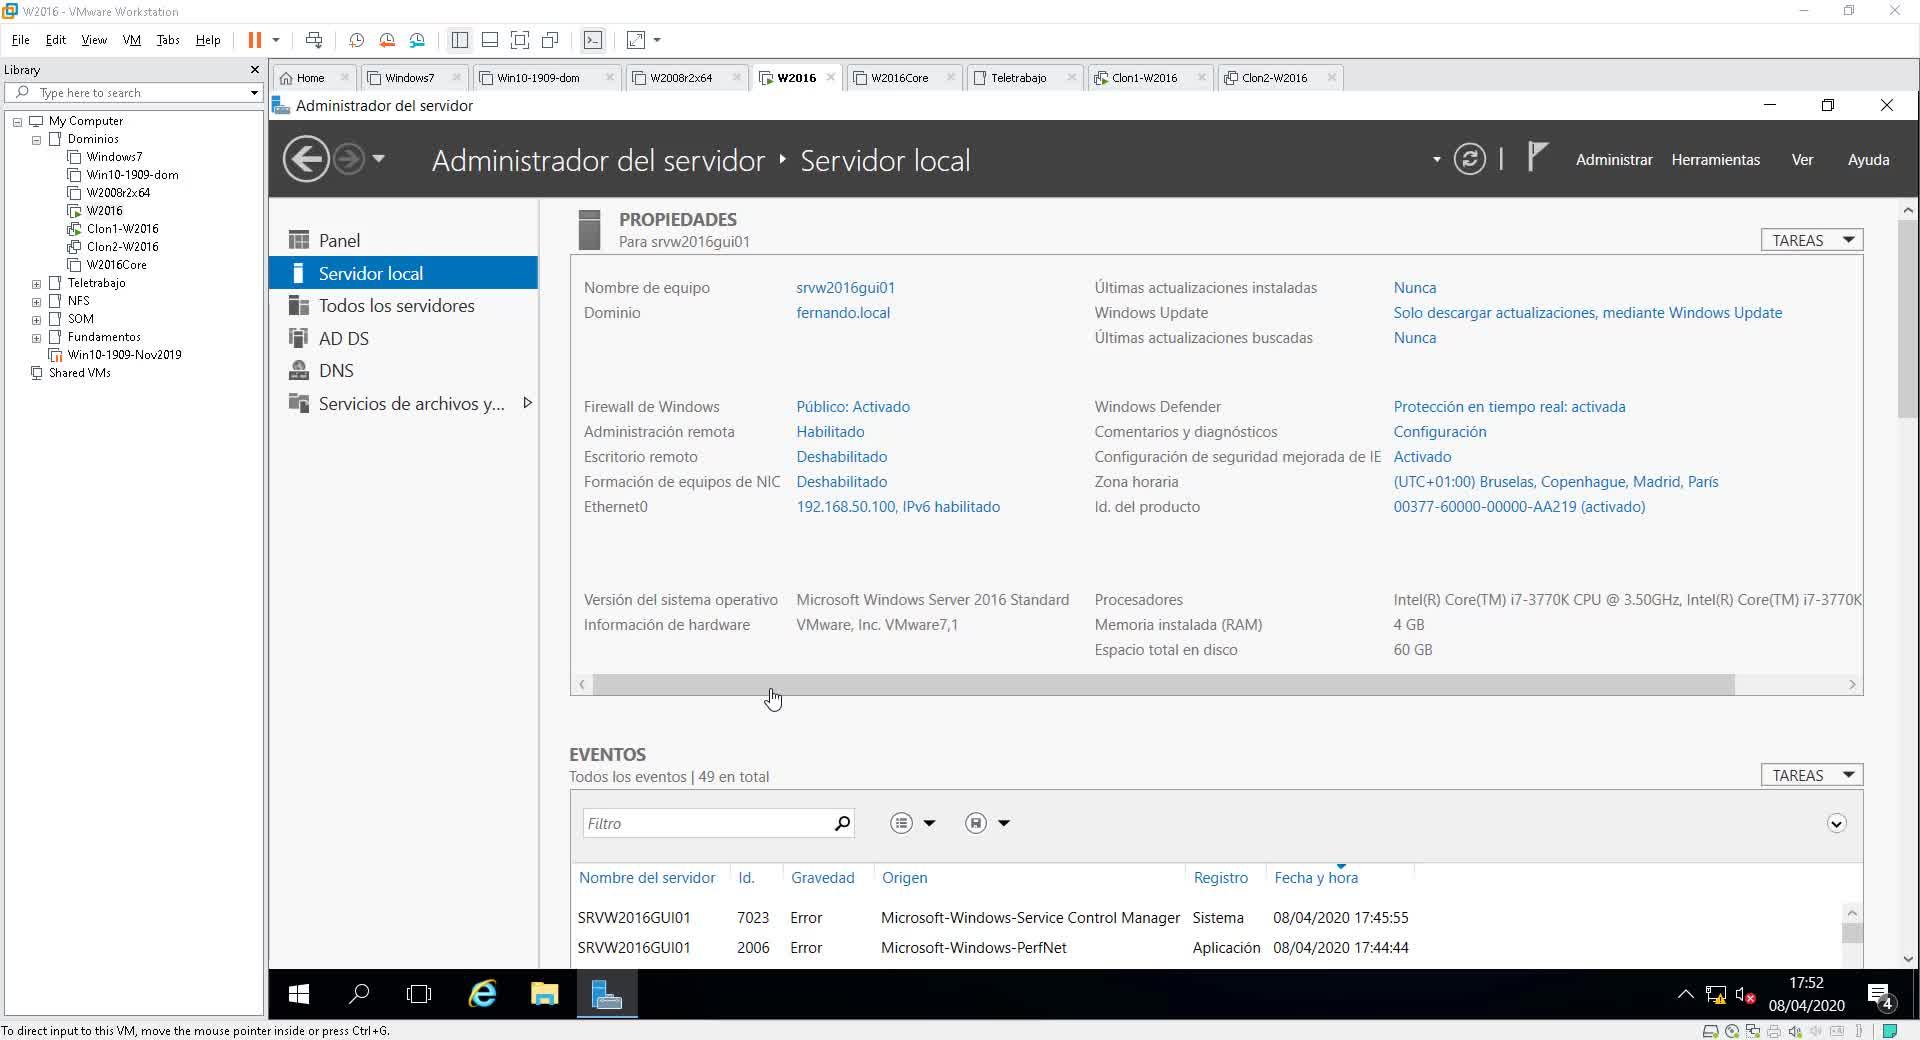Expand the Teletrabajo folder in Library
Screen dimensions: 1920x1040
click(x=37, y=284)
